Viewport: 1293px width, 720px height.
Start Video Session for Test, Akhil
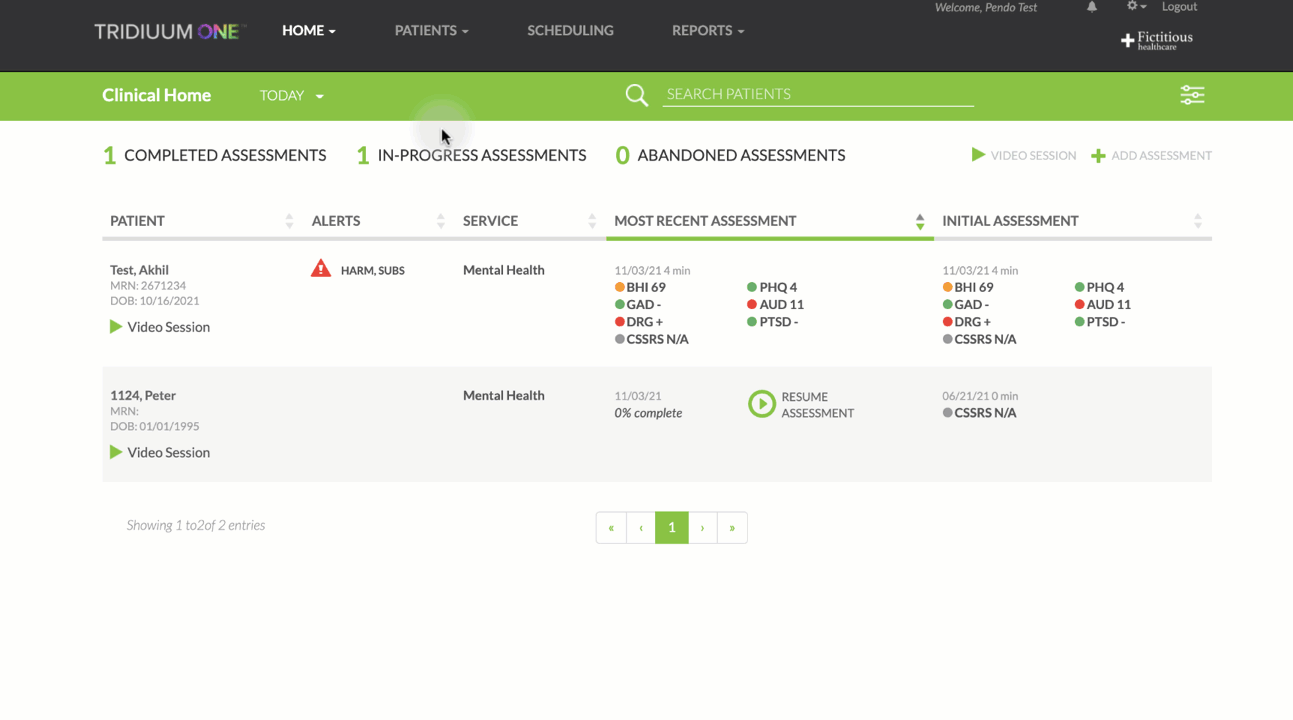(160, 327)
